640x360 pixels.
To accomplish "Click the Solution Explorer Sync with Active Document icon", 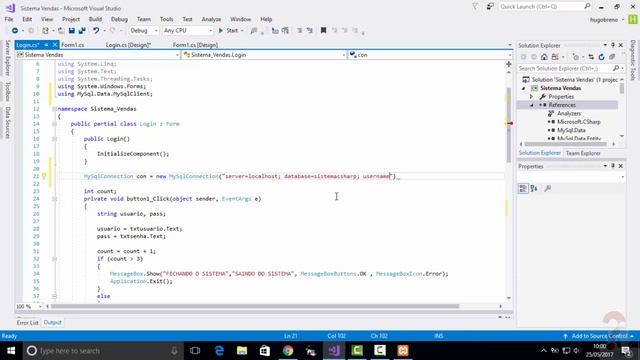I will point(591,57).
